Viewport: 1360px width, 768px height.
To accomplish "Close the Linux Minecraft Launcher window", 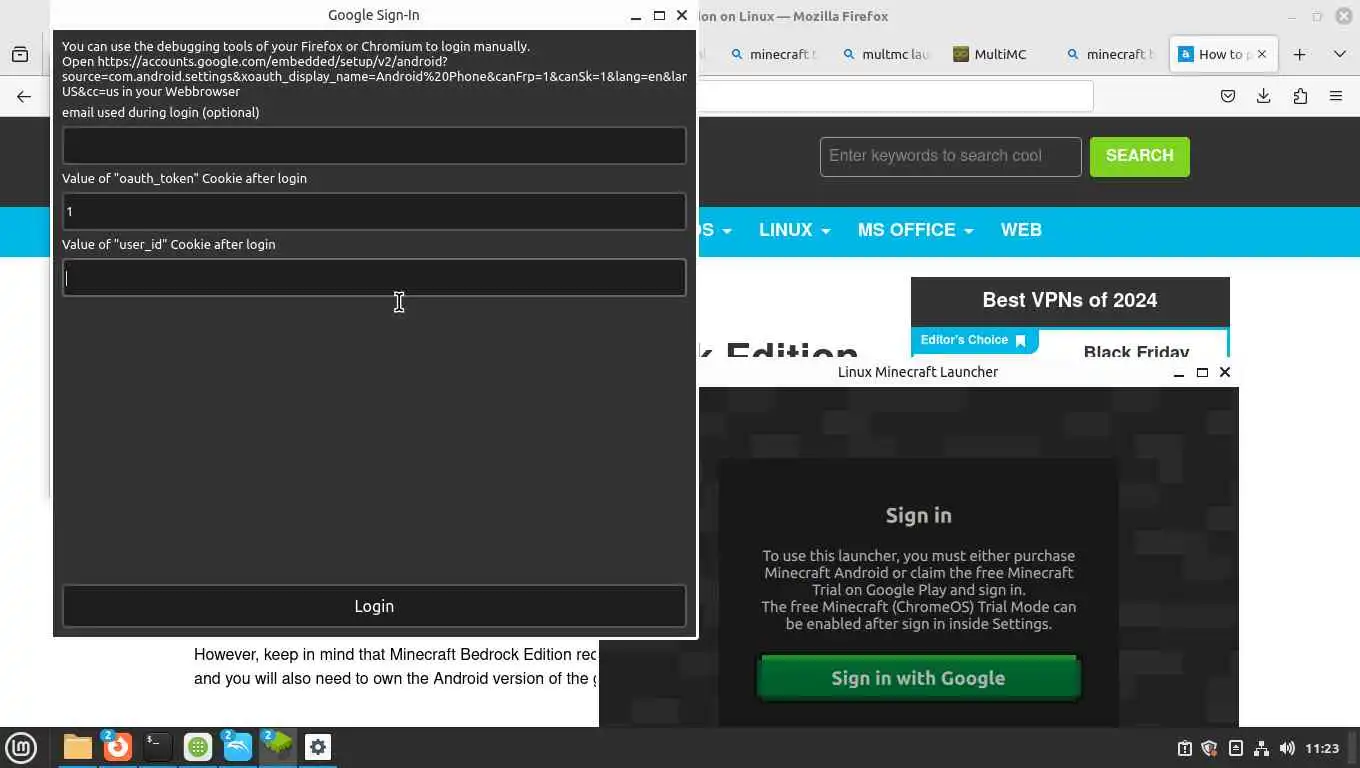I will coord(1225,372).
